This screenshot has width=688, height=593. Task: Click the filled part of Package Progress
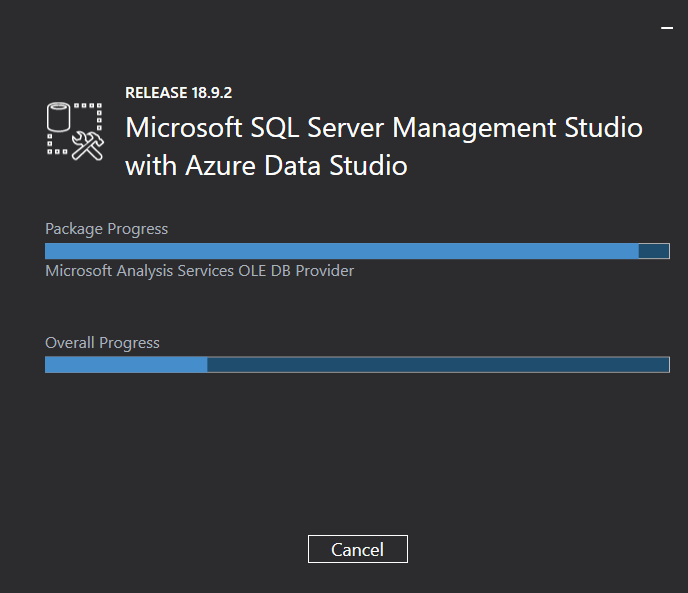coord(342,251)
